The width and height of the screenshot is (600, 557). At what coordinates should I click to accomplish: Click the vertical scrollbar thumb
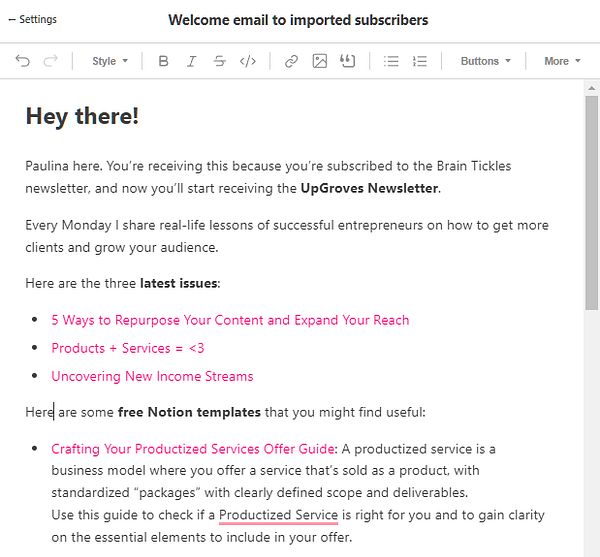(x=592, y=203)
